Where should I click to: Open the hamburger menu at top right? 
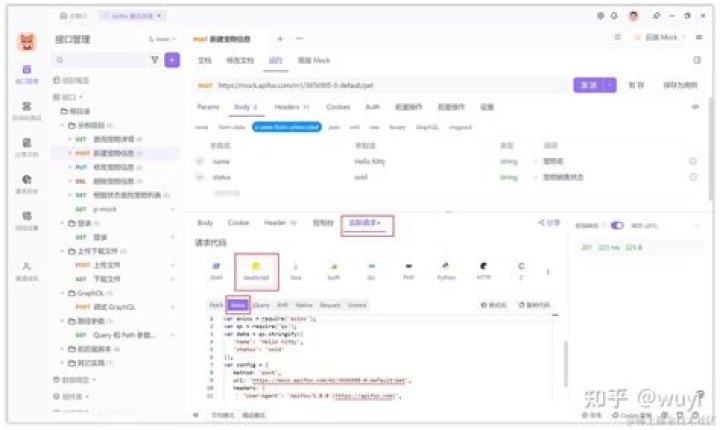tap(699, 37)
